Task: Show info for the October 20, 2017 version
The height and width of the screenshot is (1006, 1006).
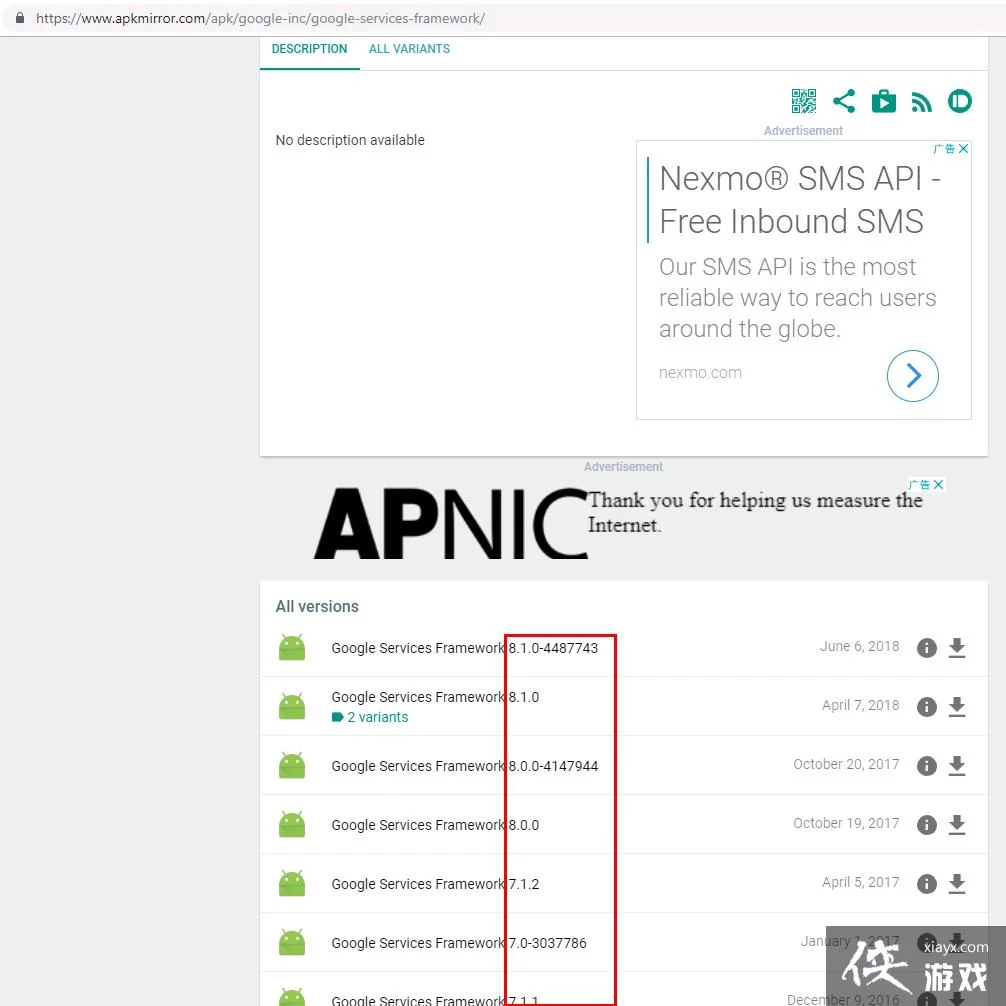Action: [x=926, y=766]
